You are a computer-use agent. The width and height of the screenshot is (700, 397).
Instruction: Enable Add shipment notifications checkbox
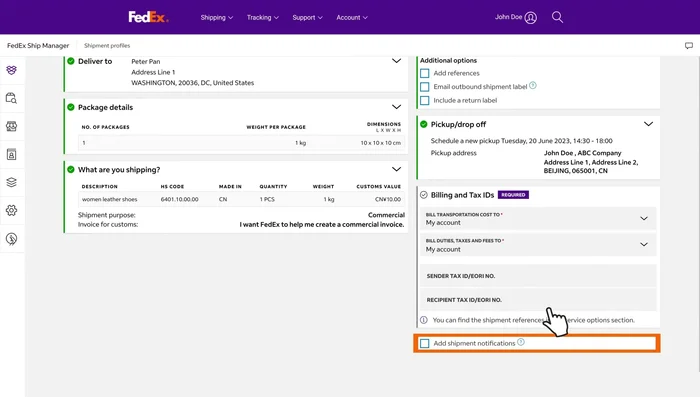click(425, 343)
